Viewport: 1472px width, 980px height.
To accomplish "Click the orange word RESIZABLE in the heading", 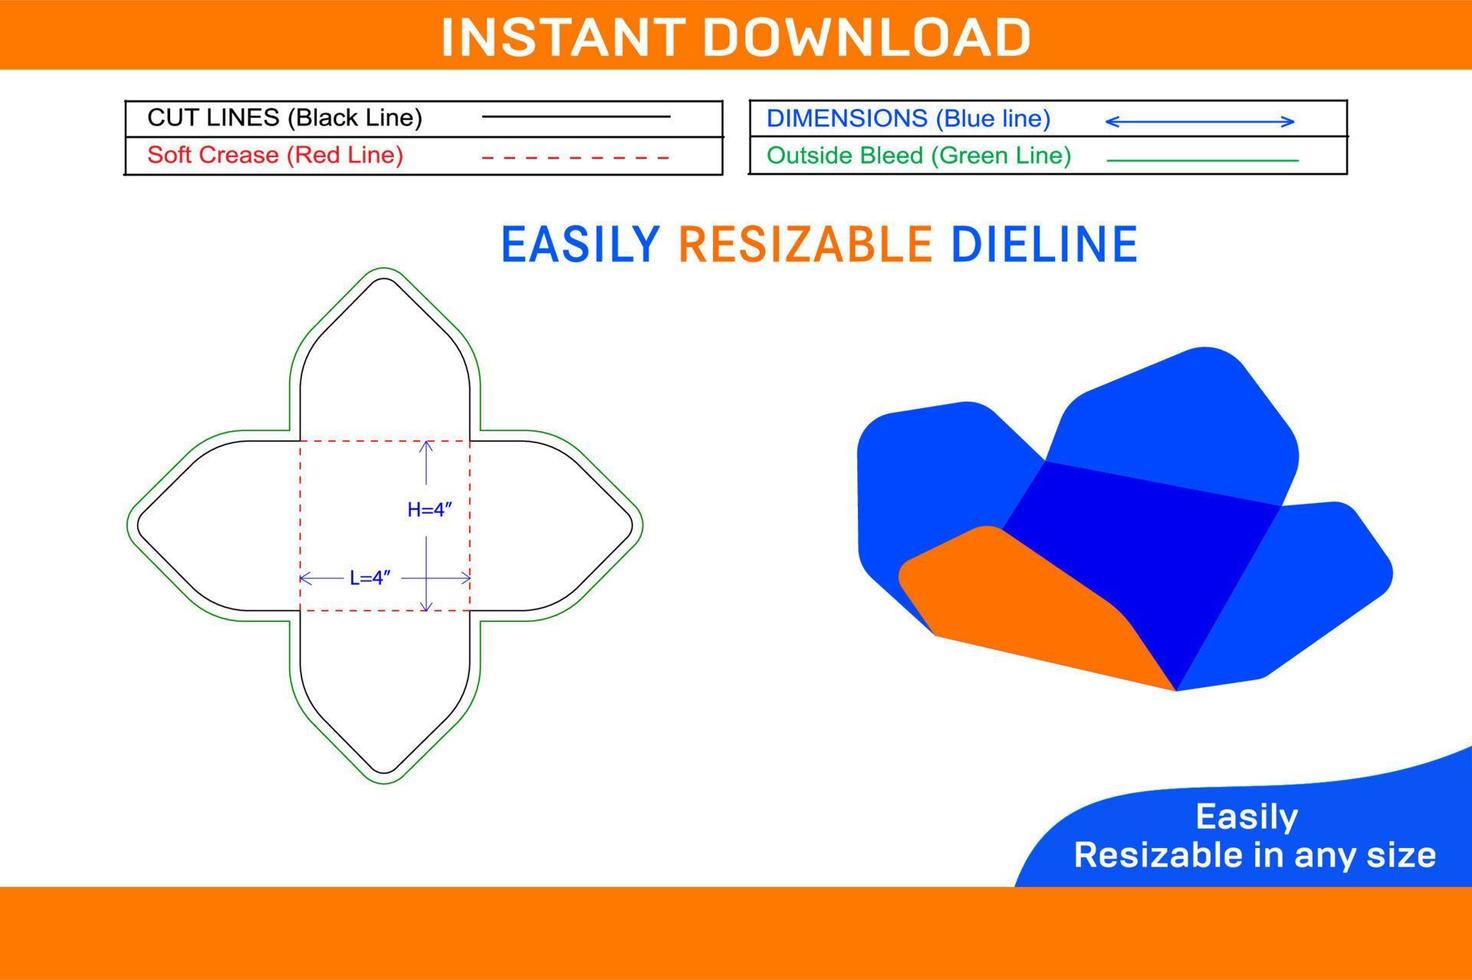I will [x=805, y=245].
